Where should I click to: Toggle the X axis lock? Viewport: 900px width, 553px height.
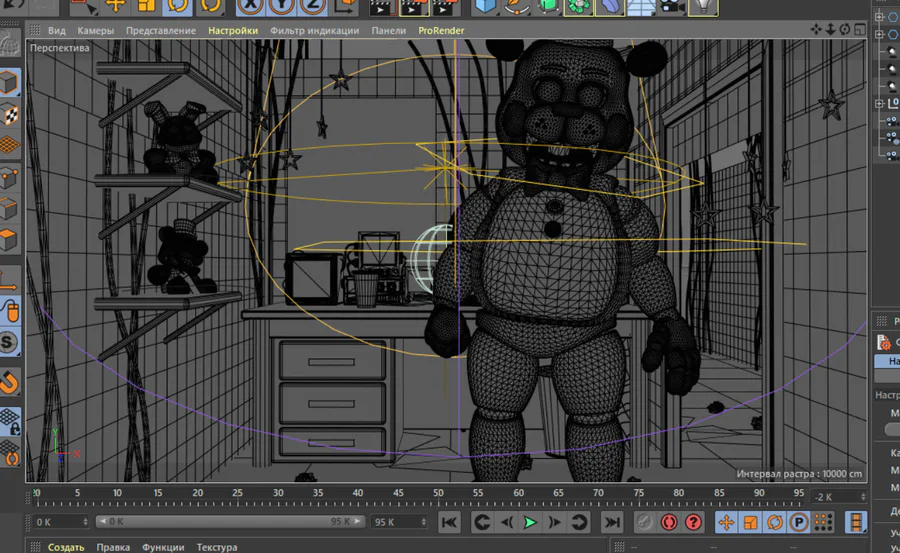[251, 6]
